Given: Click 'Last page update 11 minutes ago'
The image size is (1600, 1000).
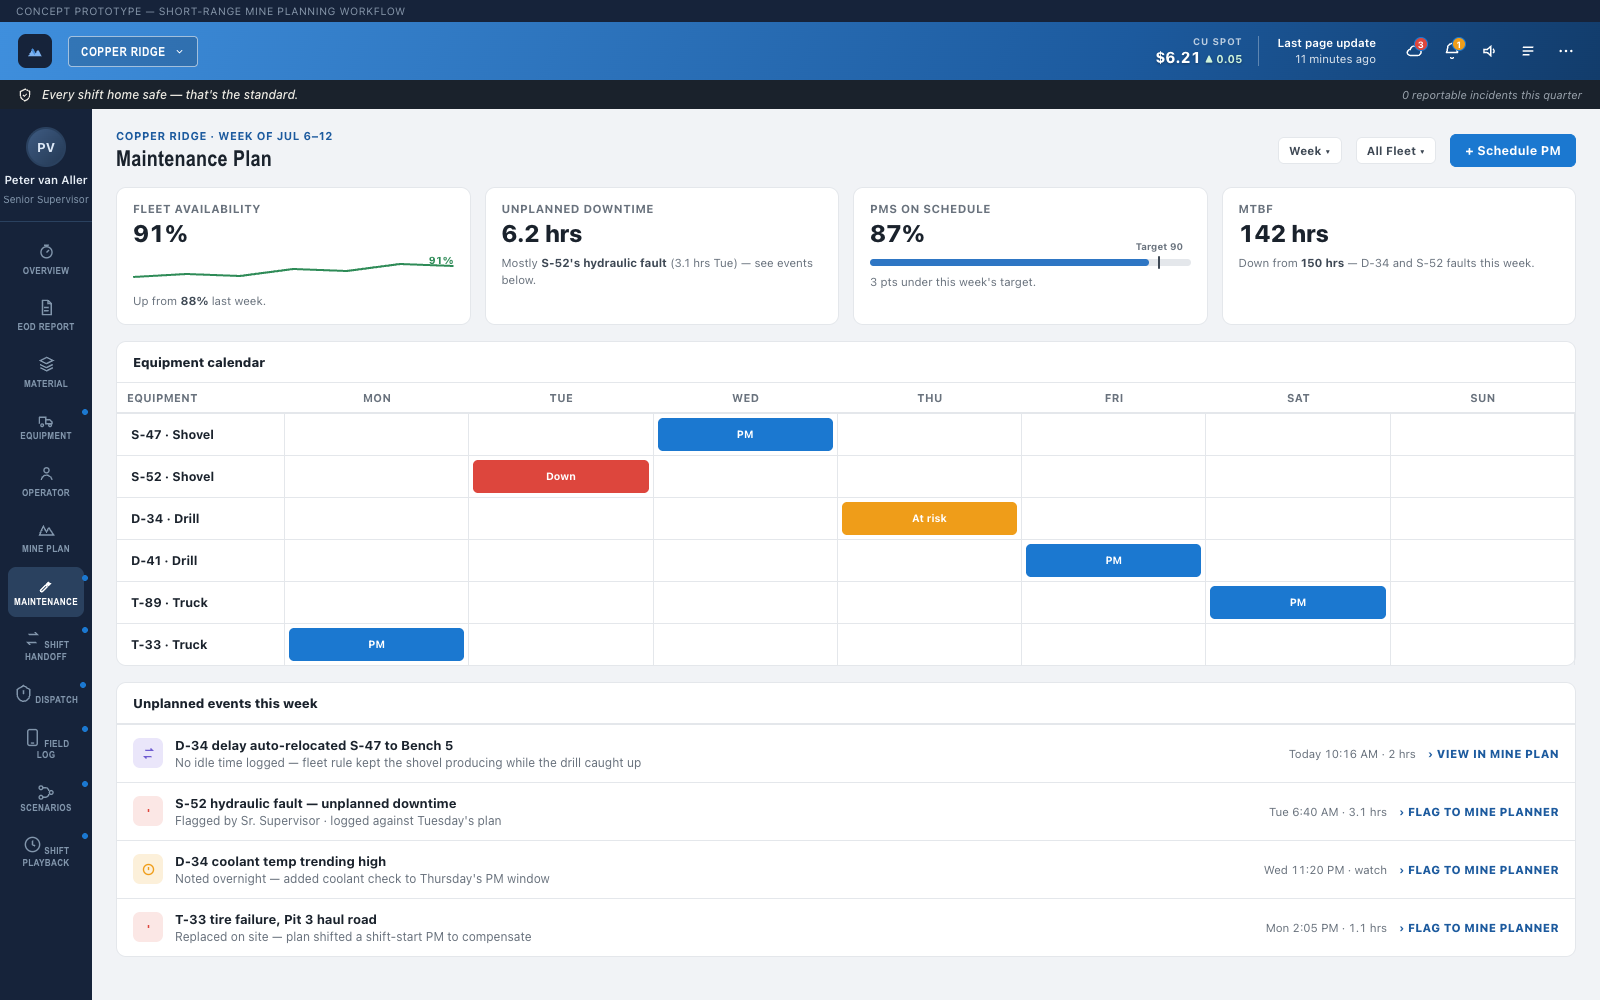Looking at the screenshot, I should [1326, 51].
